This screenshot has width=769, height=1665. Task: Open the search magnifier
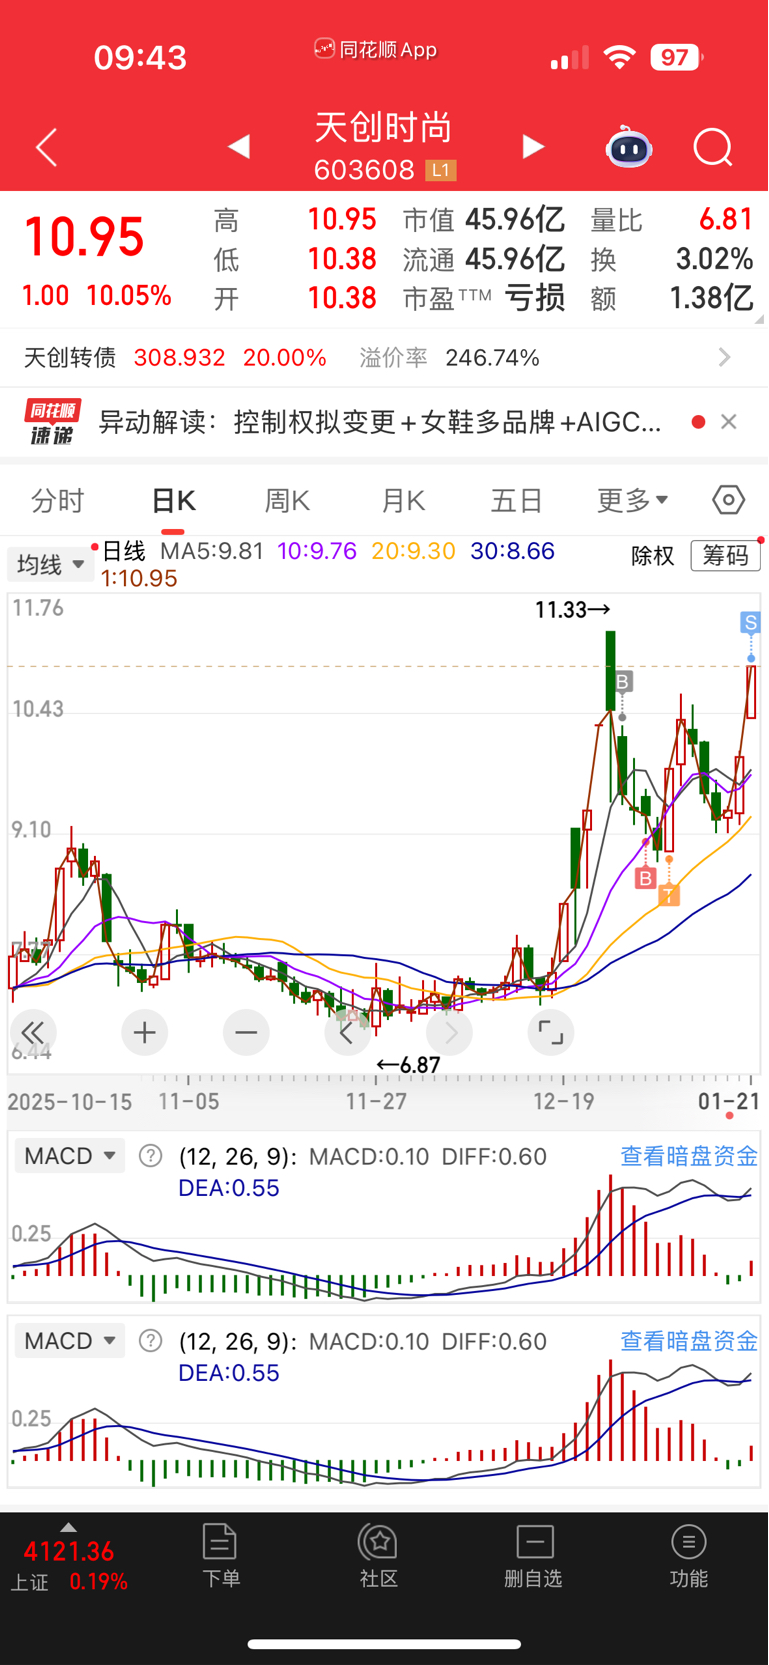713,148
